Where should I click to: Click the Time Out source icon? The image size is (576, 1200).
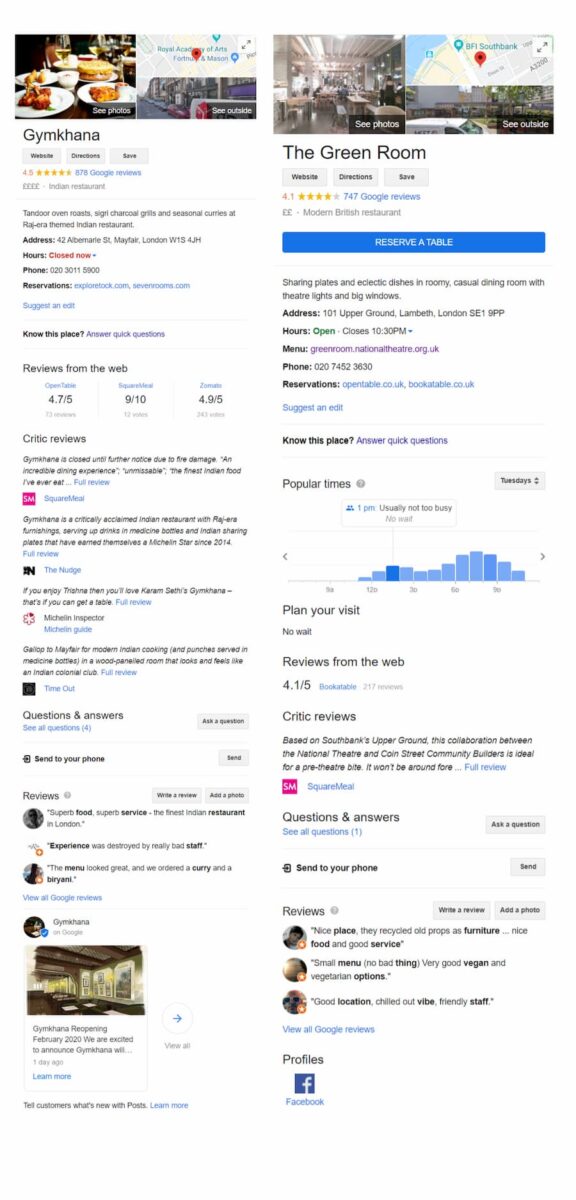(x=30, y=689)
